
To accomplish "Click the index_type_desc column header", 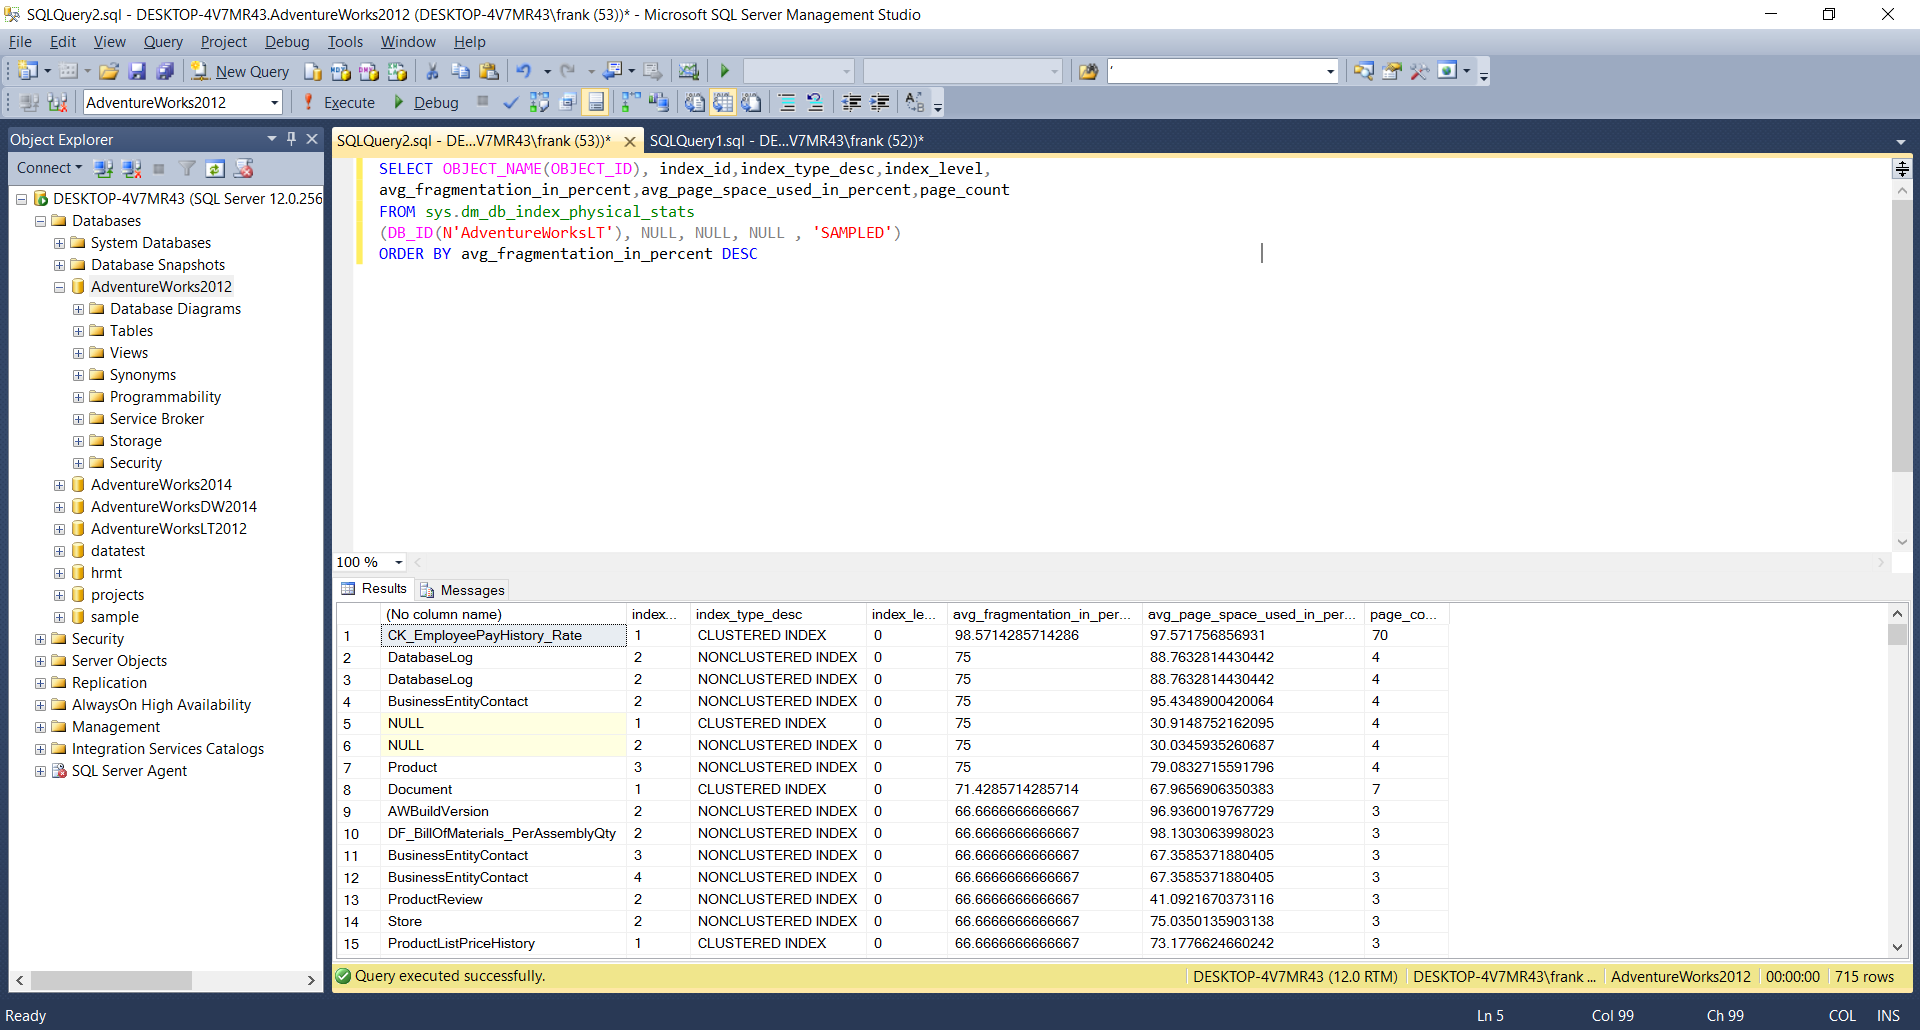I will [777, 614].
